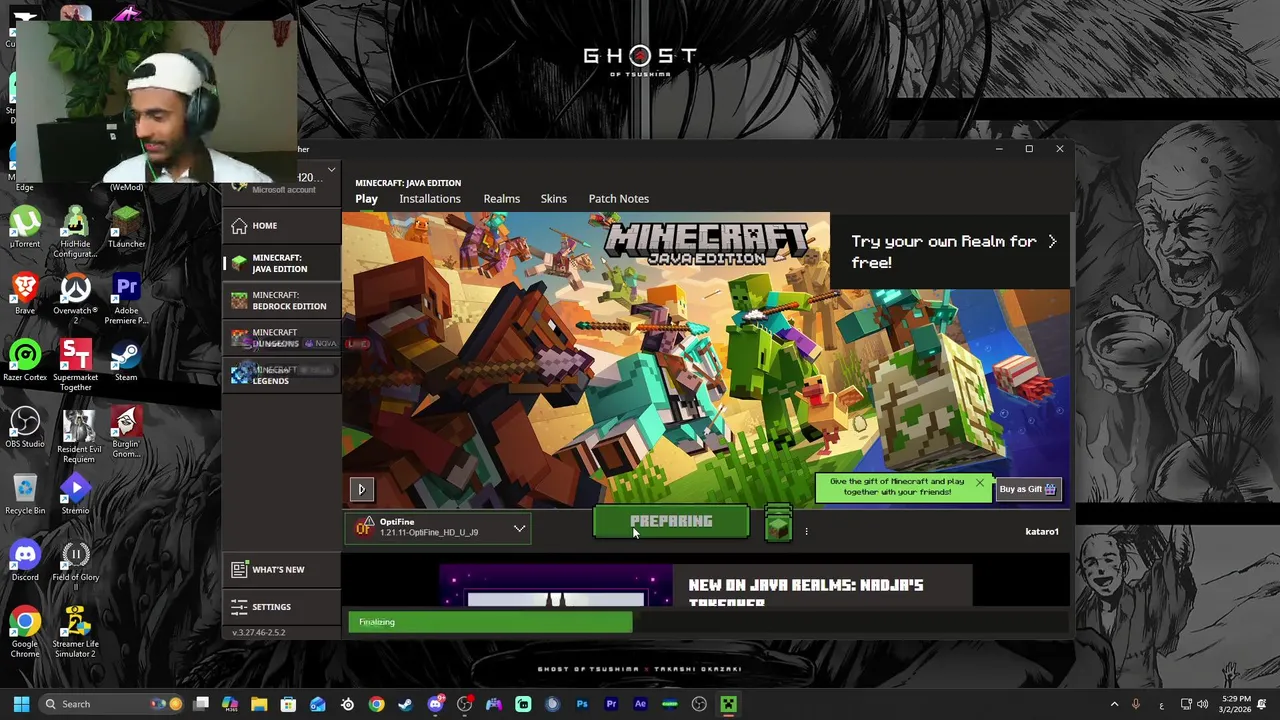Screen dimensions: 1280x720
Task: Click the banner play arrow icon
Action: [x=361, y=489]
